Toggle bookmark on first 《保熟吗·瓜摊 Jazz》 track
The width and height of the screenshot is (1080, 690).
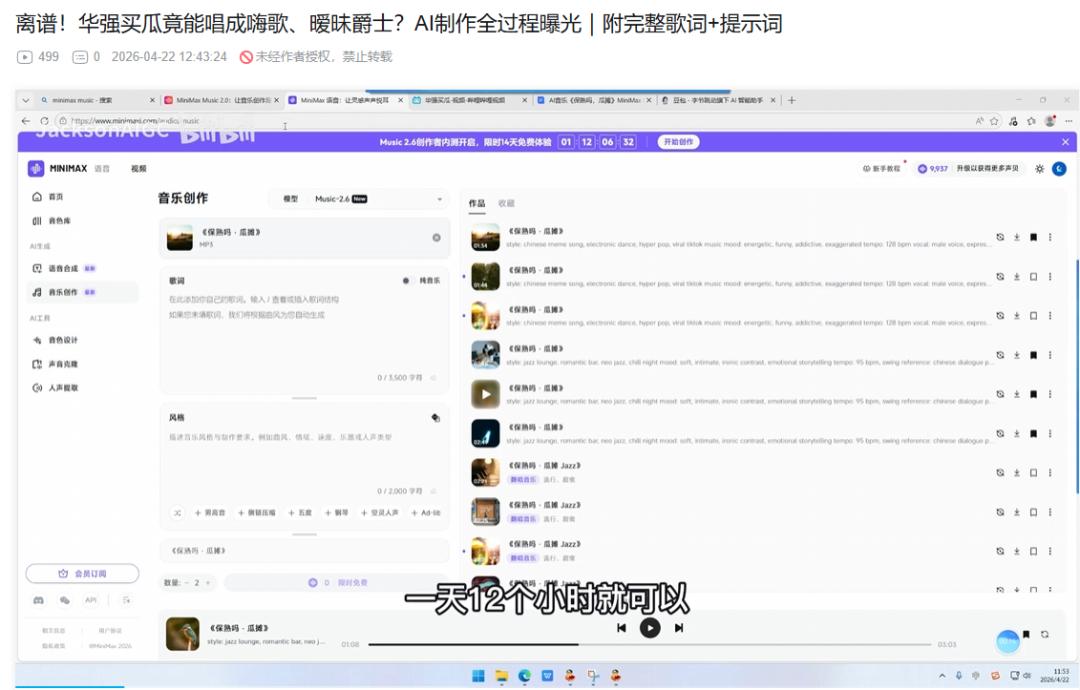(x=1033, y=473)
